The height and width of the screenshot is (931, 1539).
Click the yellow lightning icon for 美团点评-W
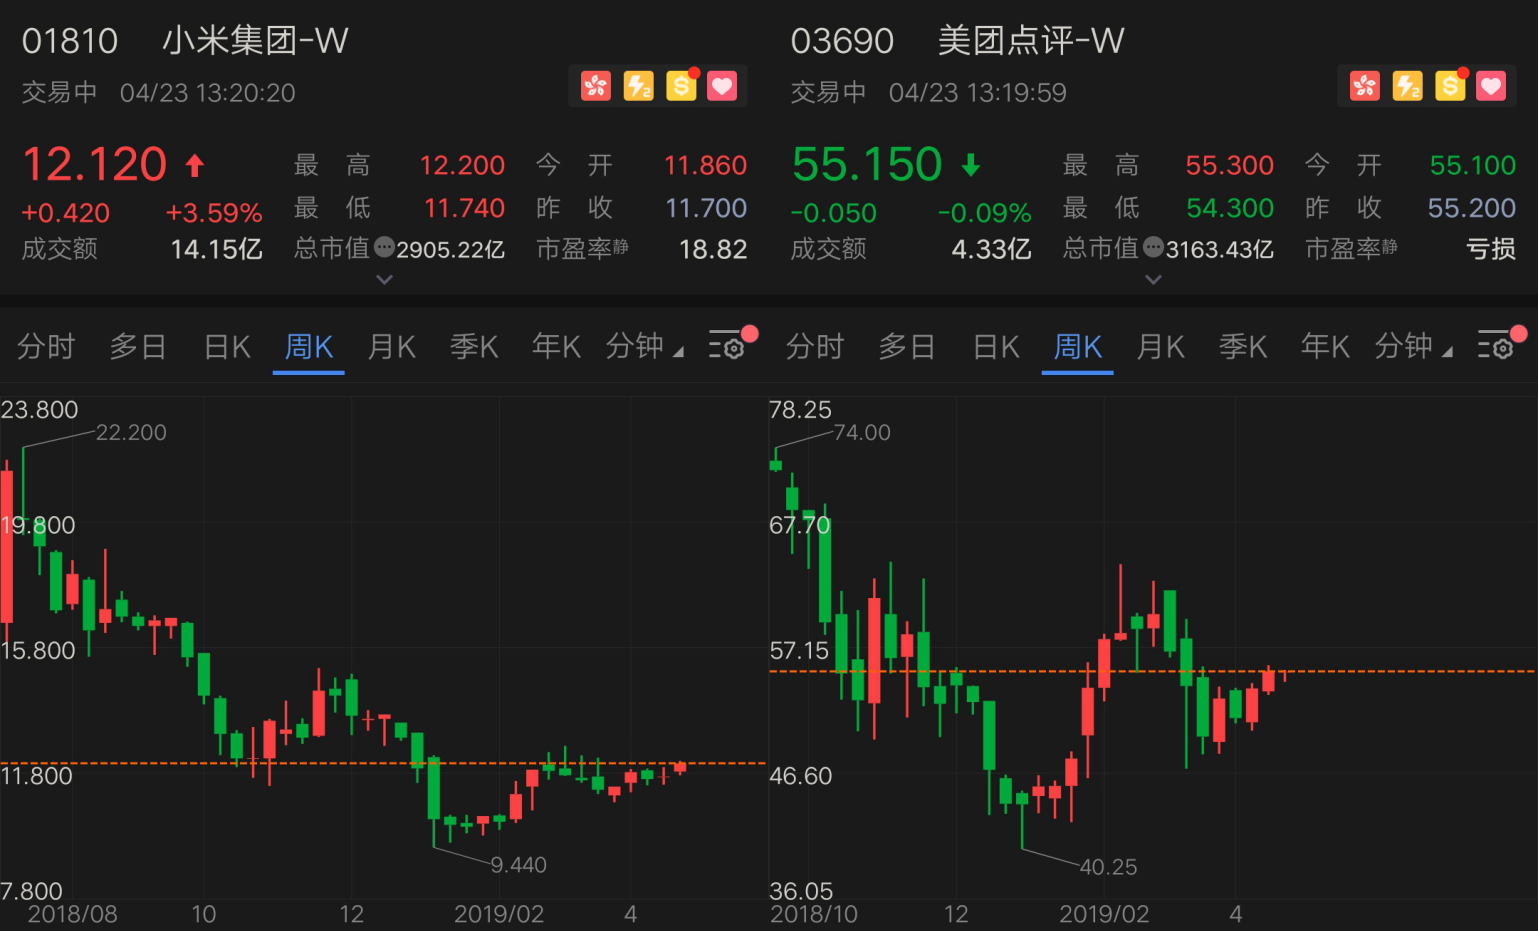pyautogui.click(x=1407, y=86)
